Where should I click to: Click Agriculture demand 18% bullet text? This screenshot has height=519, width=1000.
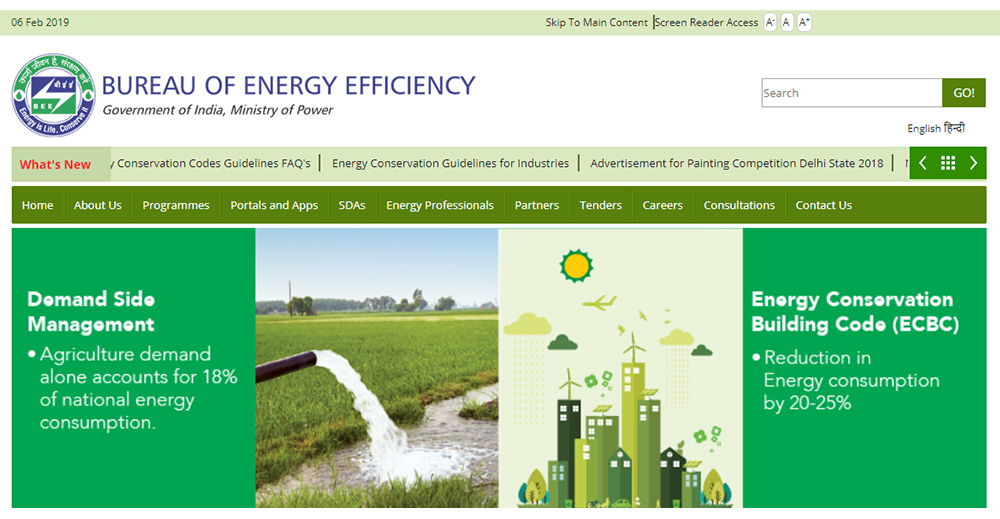click(x=133, y=388)
